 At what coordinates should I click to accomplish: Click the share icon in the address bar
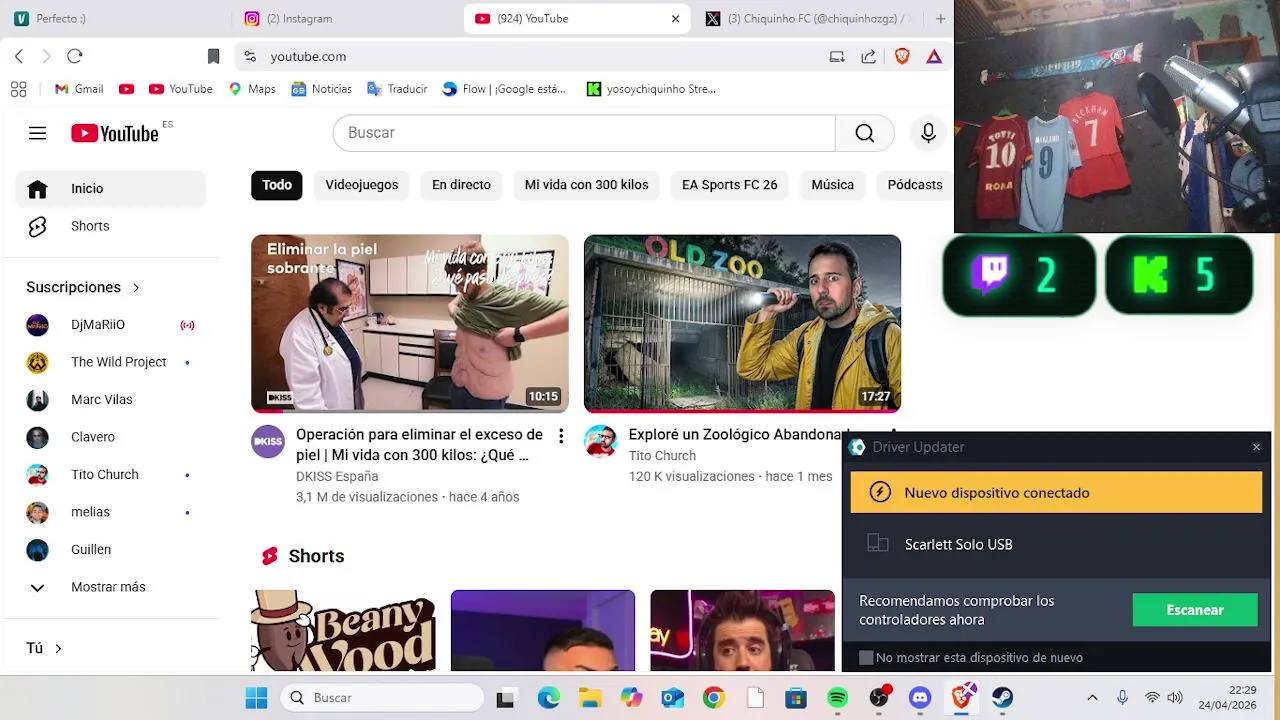[868, 56]
